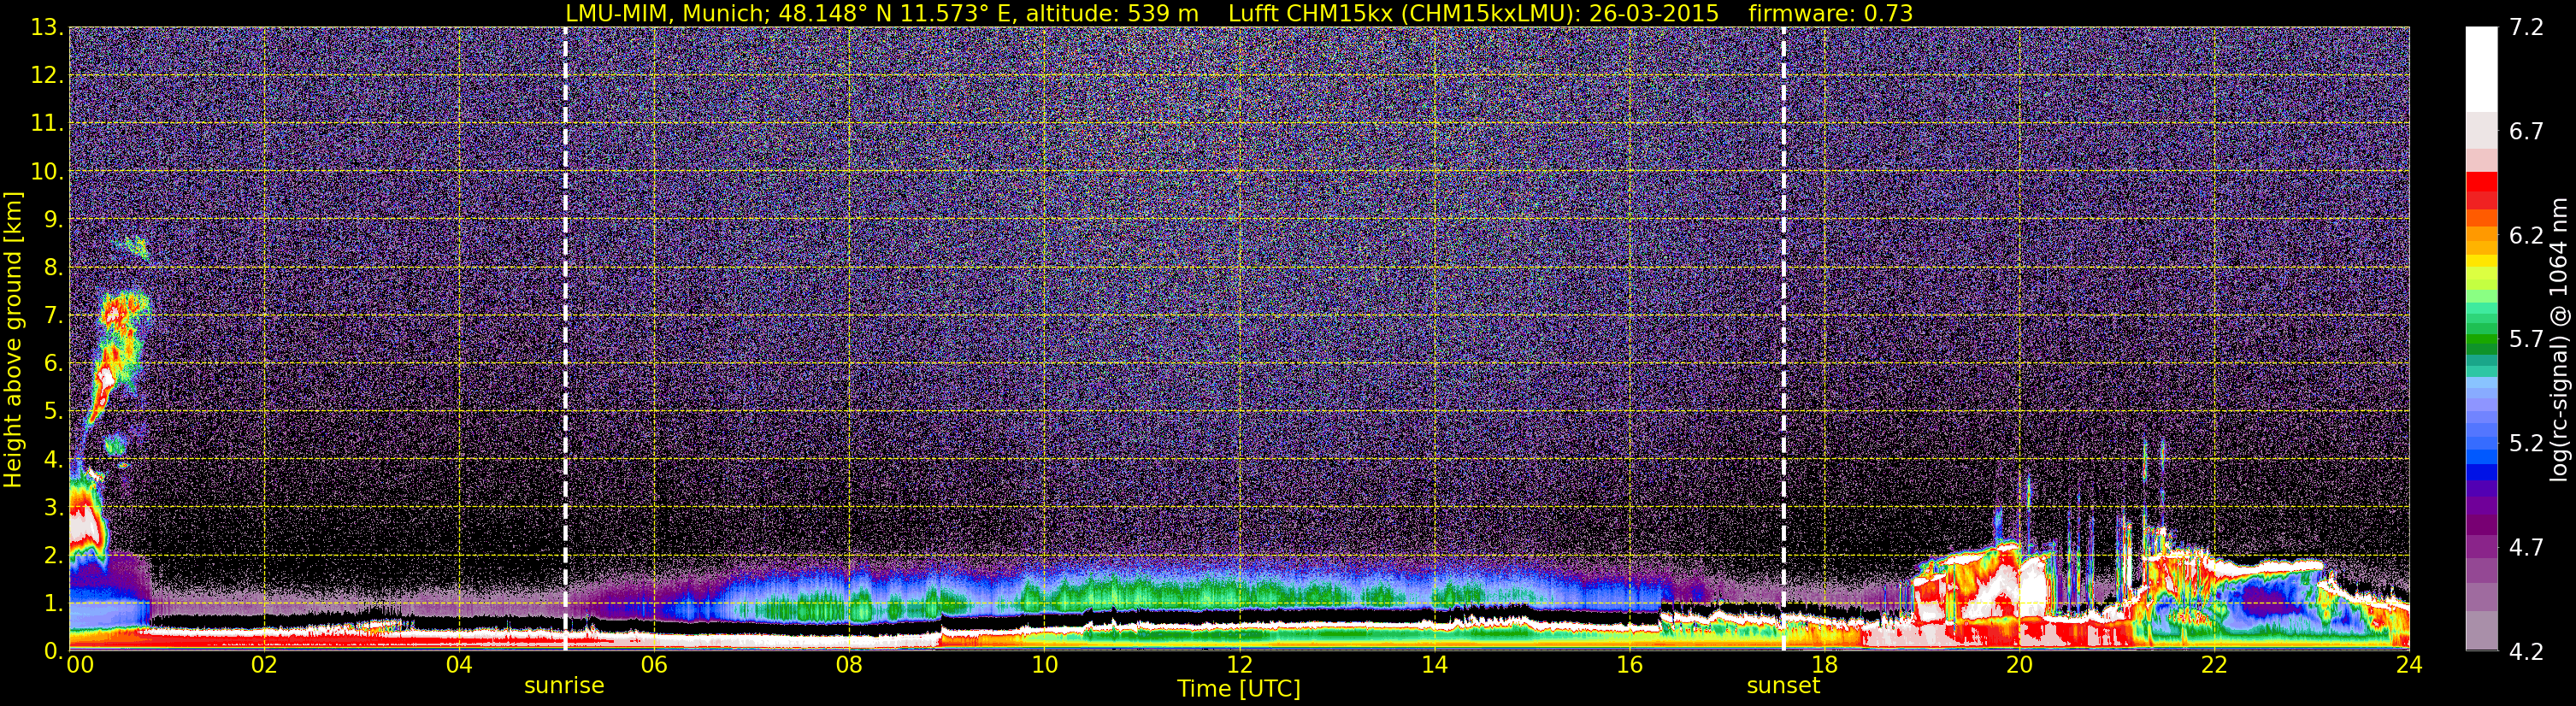
Task: Click the 'Height above ground [km]' axis label
Action: tap(13, 340)
